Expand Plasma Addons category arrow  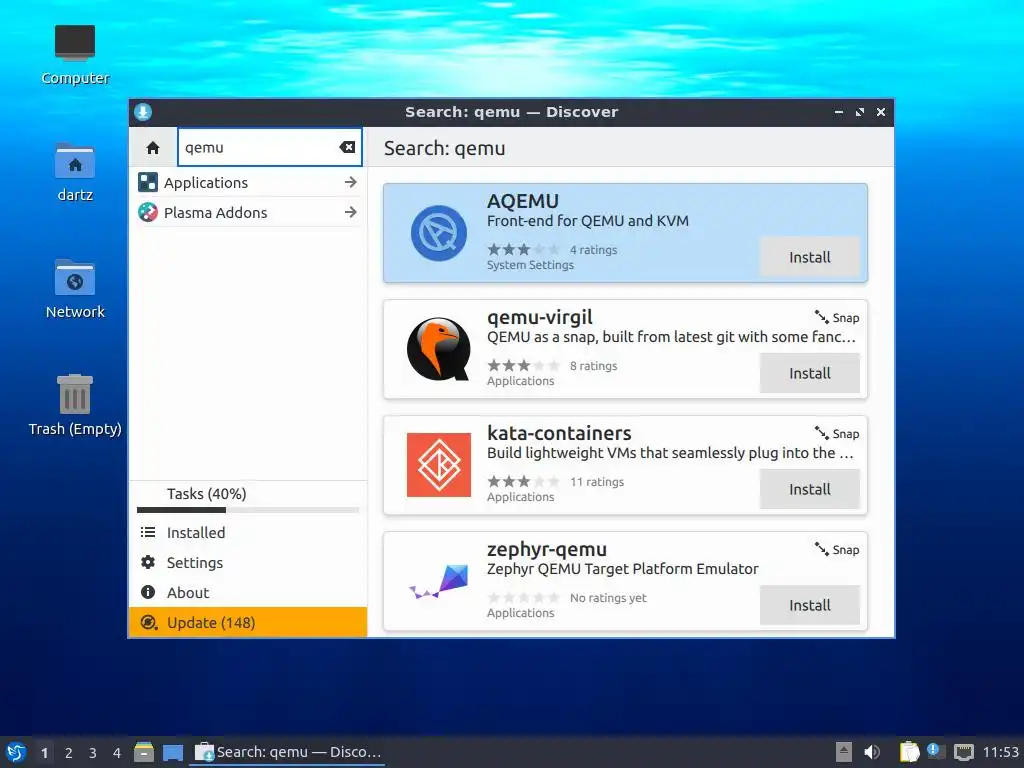click(x=351, y=212)
